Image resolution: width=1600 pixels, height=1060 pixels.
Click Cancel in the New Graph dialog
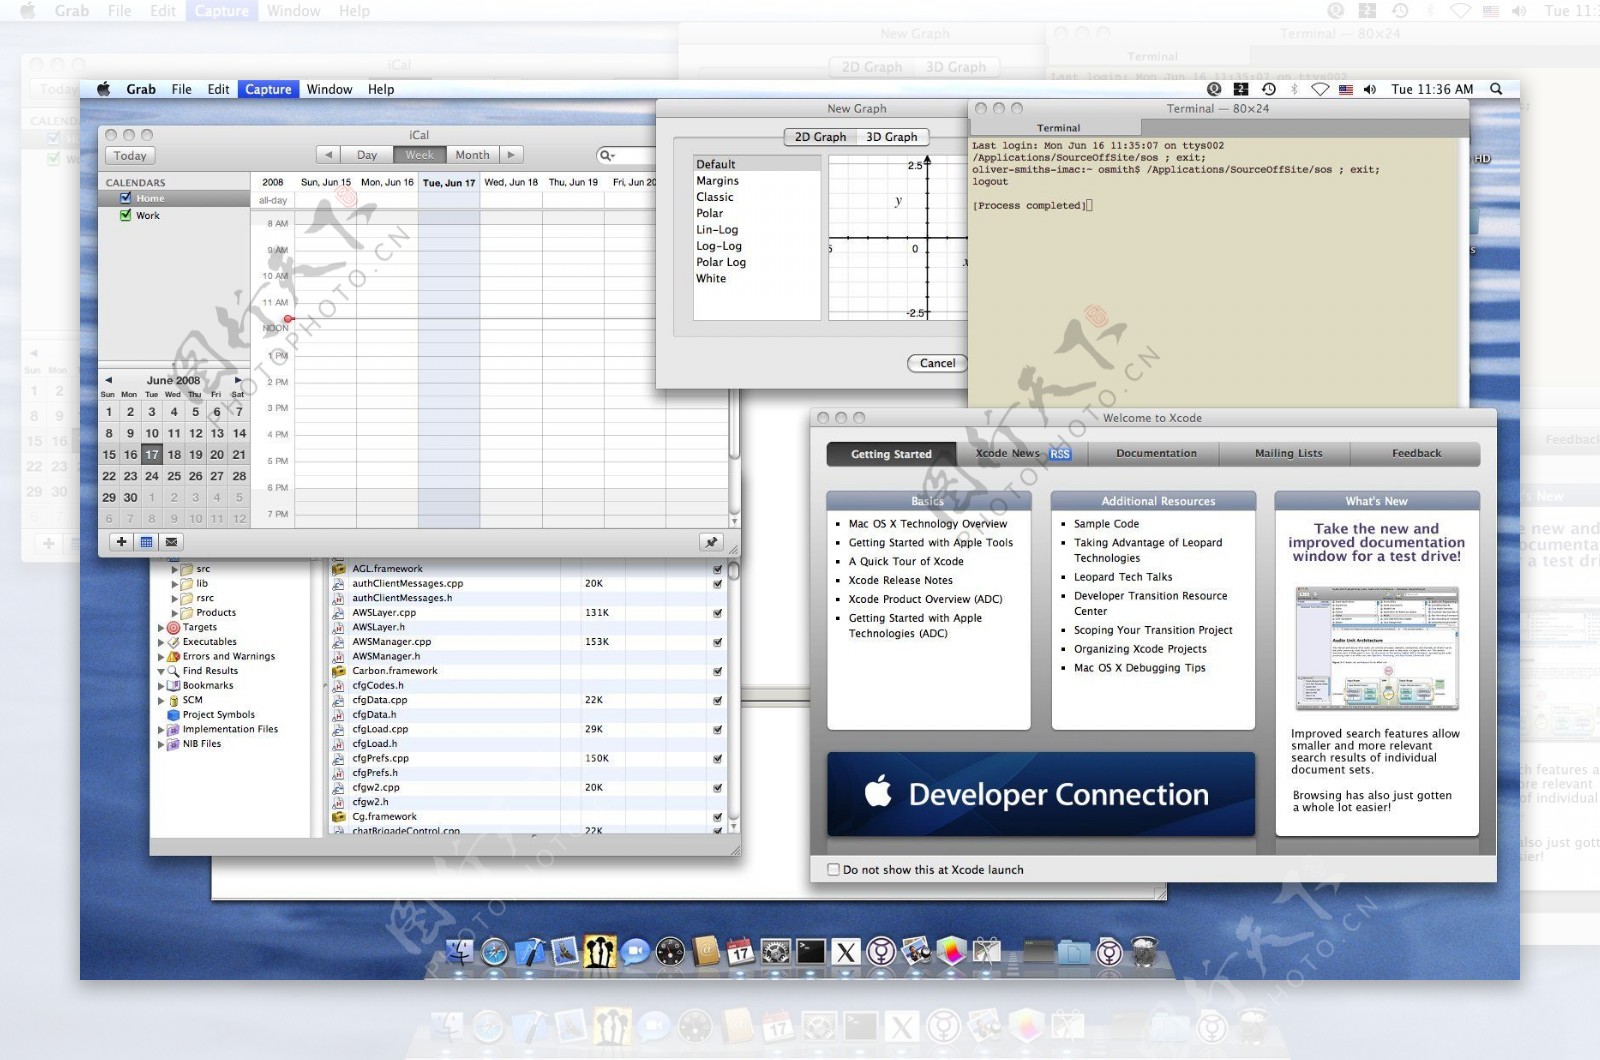(937, 363)
